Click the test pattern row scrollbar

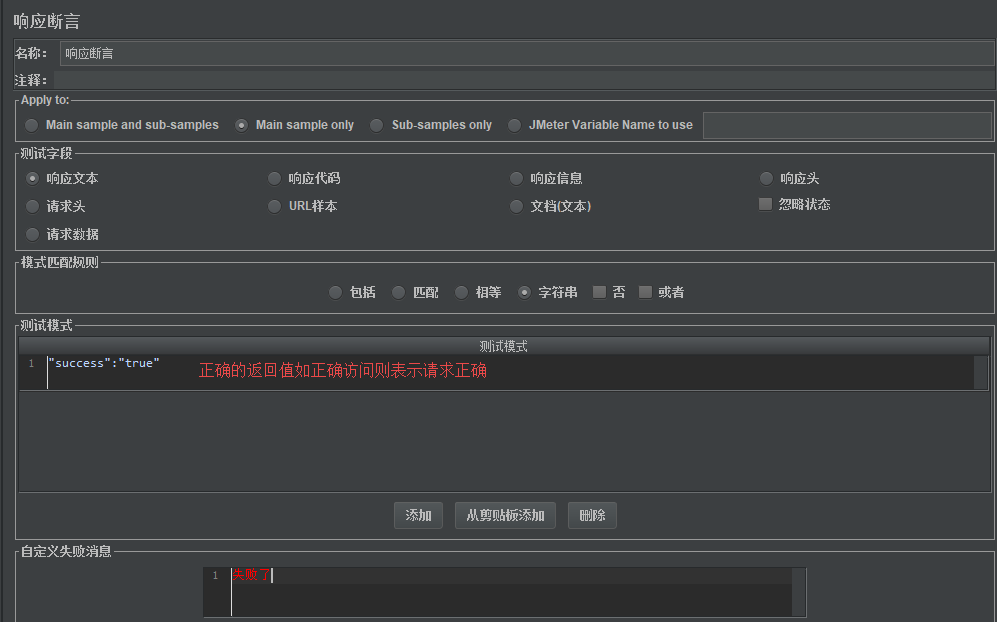tap(981, 372)
